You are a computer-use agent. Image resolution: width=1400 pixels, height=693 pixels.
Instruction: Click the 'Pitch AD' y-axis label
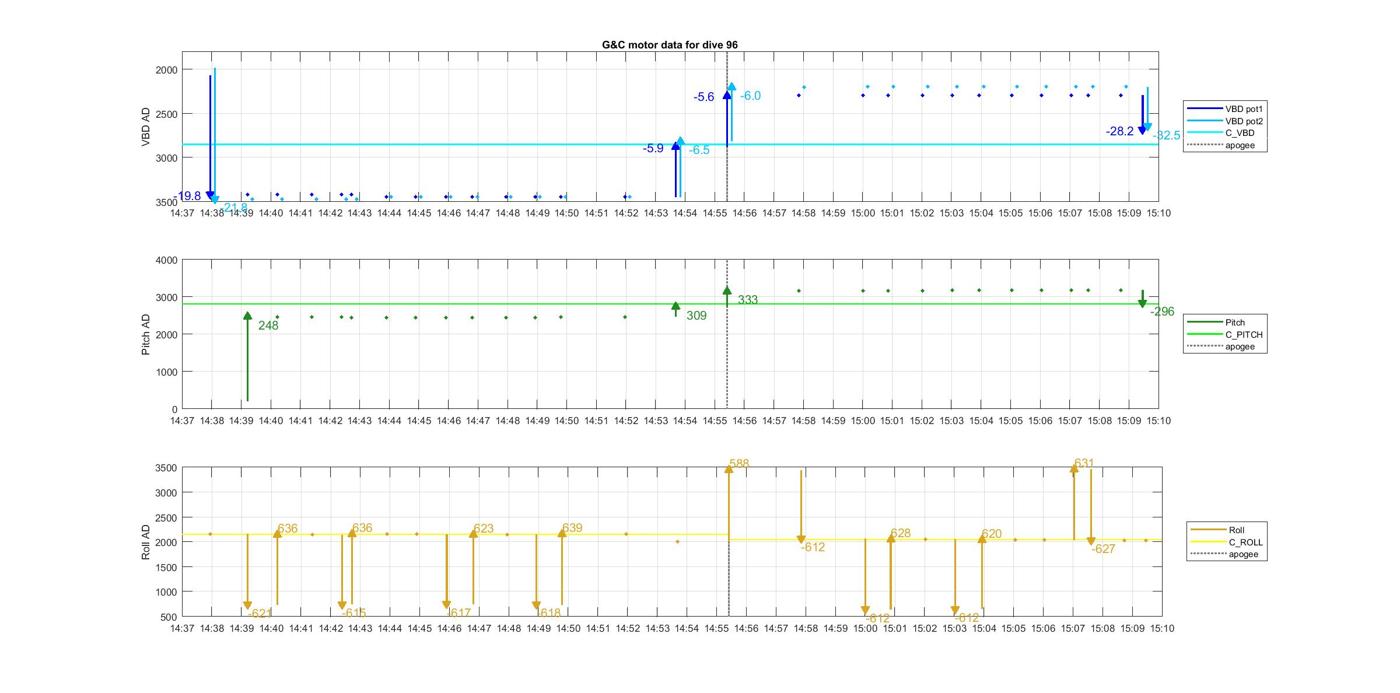146,335
